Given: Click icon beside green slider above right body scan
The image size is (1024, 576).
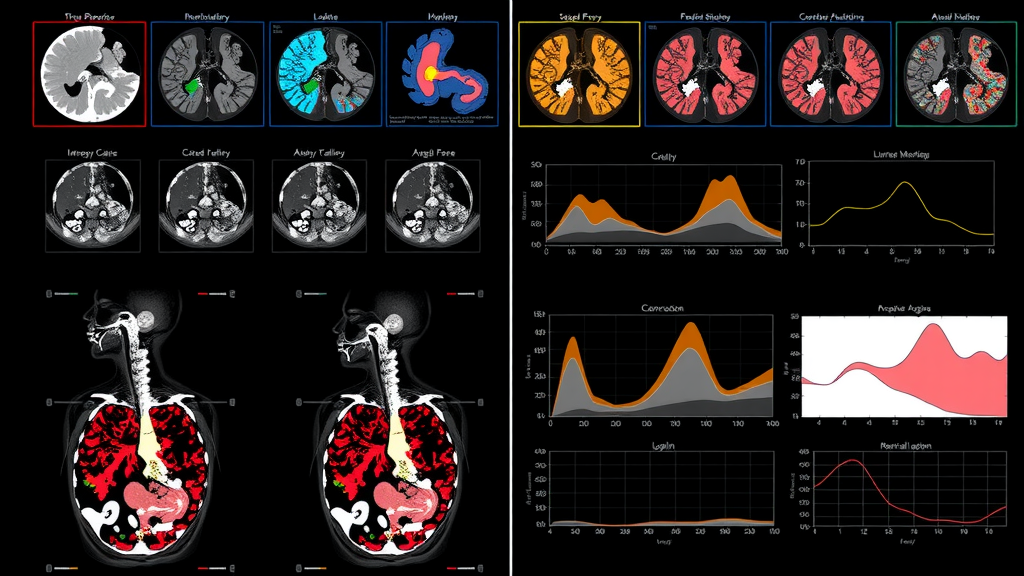Looking at the screenshot, I should [299, 294].
